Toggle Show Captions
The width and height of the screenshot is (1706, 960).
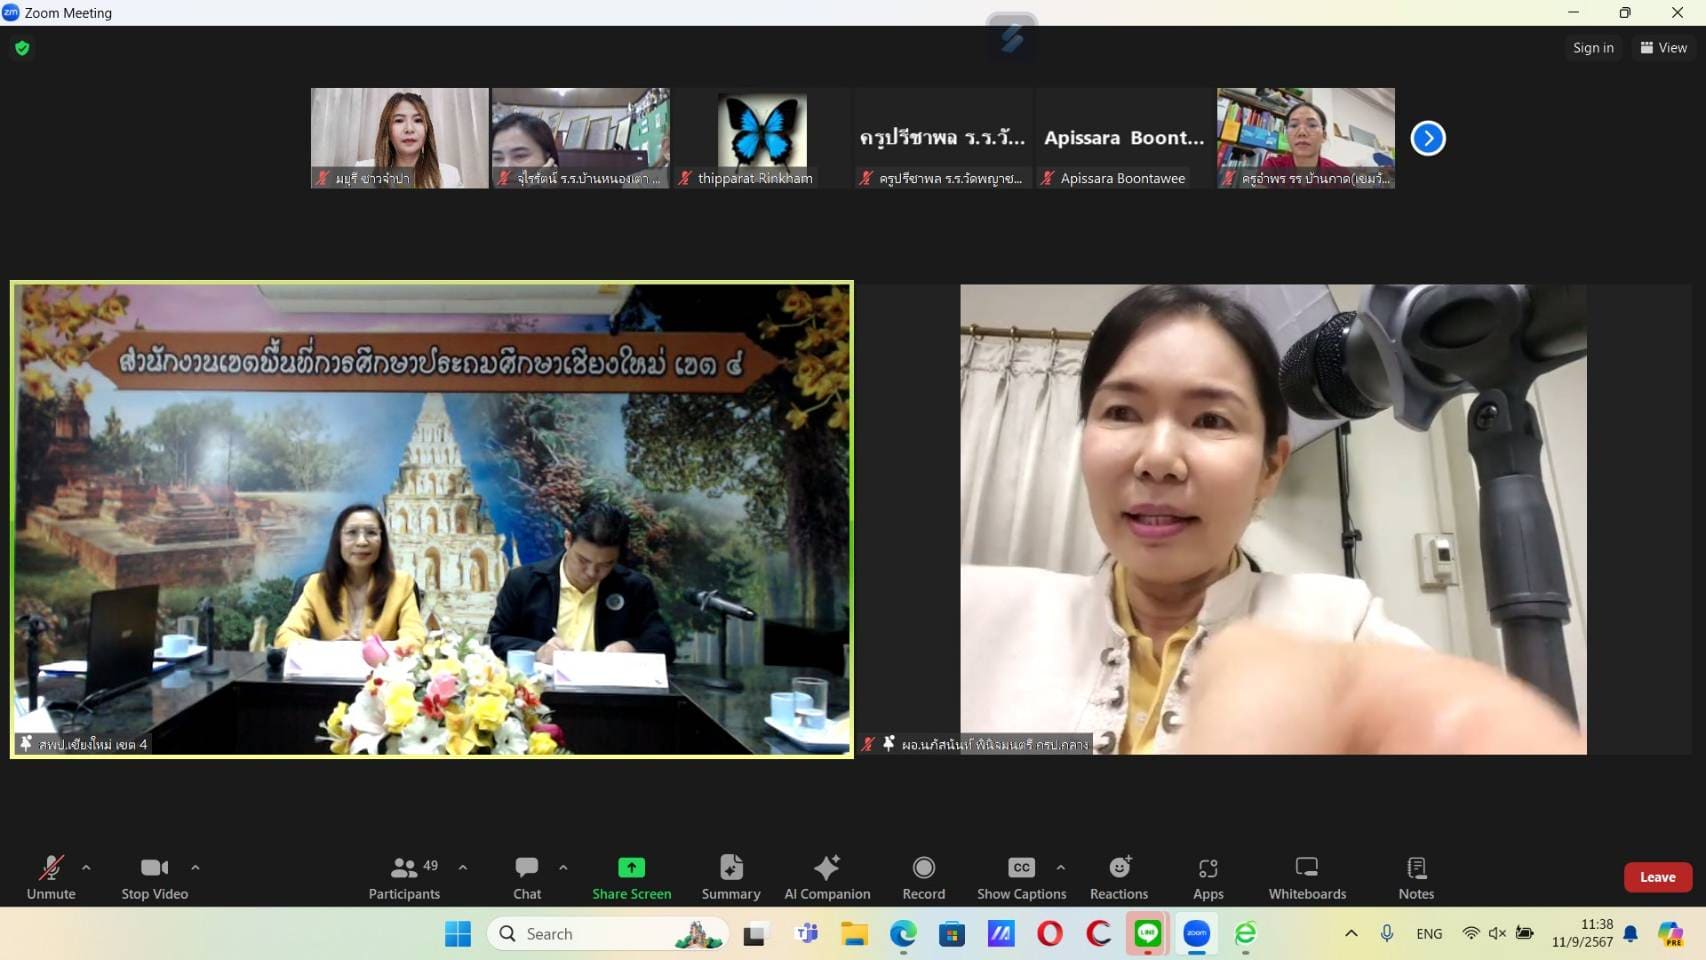tap(1021, 877)
